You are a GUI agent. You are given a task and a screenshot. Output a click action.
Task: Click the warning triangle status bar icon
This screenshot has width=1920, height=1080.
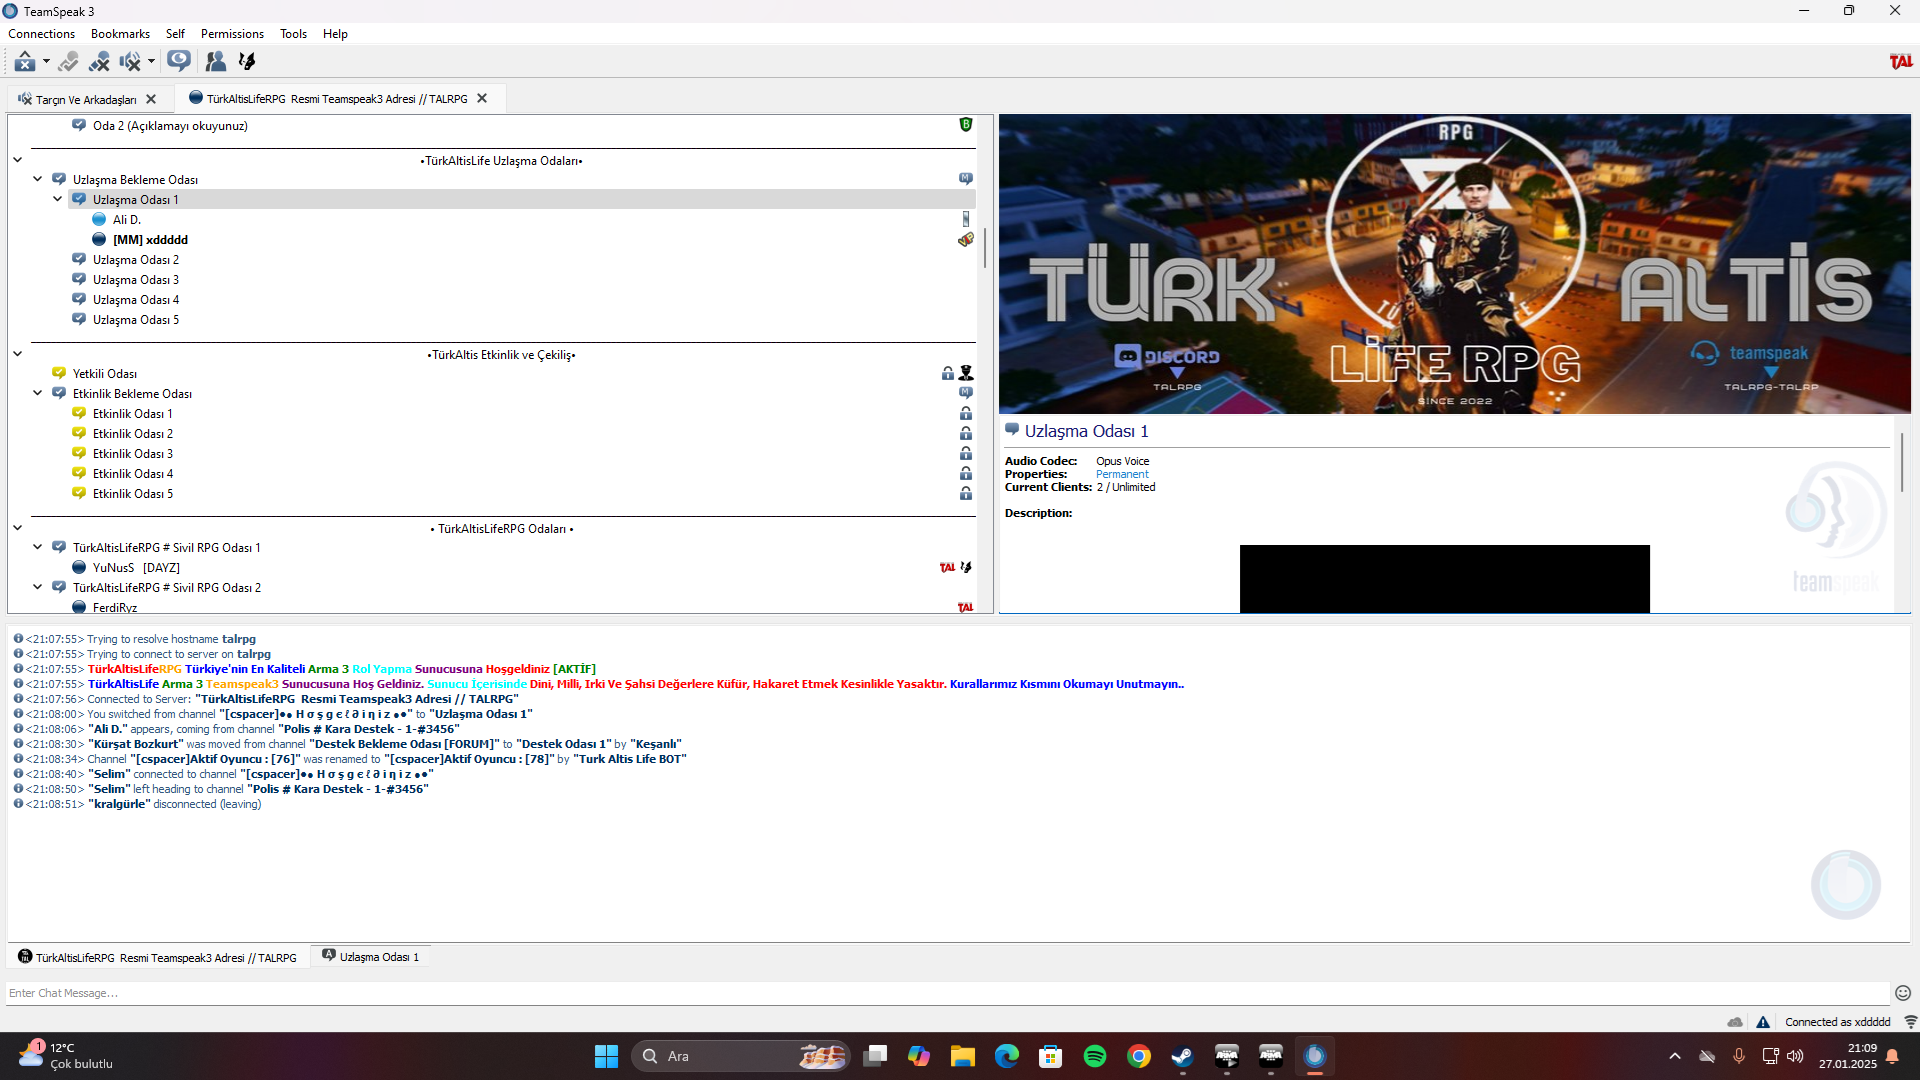tap(1763, 1022)
